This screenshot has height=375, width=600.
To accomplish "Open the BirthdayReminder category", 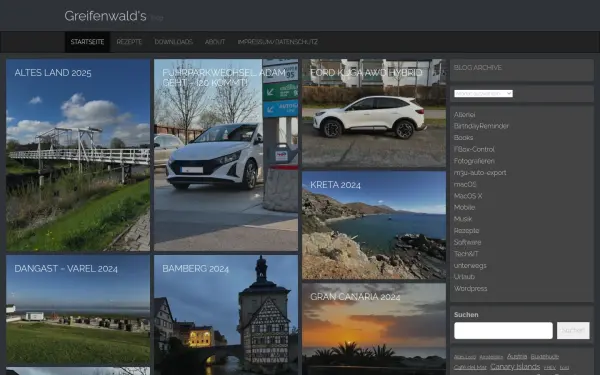I will (x=481, y=126).
